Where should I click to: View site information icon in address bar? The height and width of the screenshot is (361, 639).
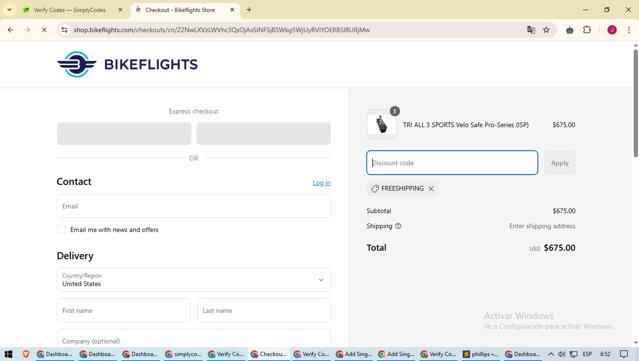(x=64, y=30)
